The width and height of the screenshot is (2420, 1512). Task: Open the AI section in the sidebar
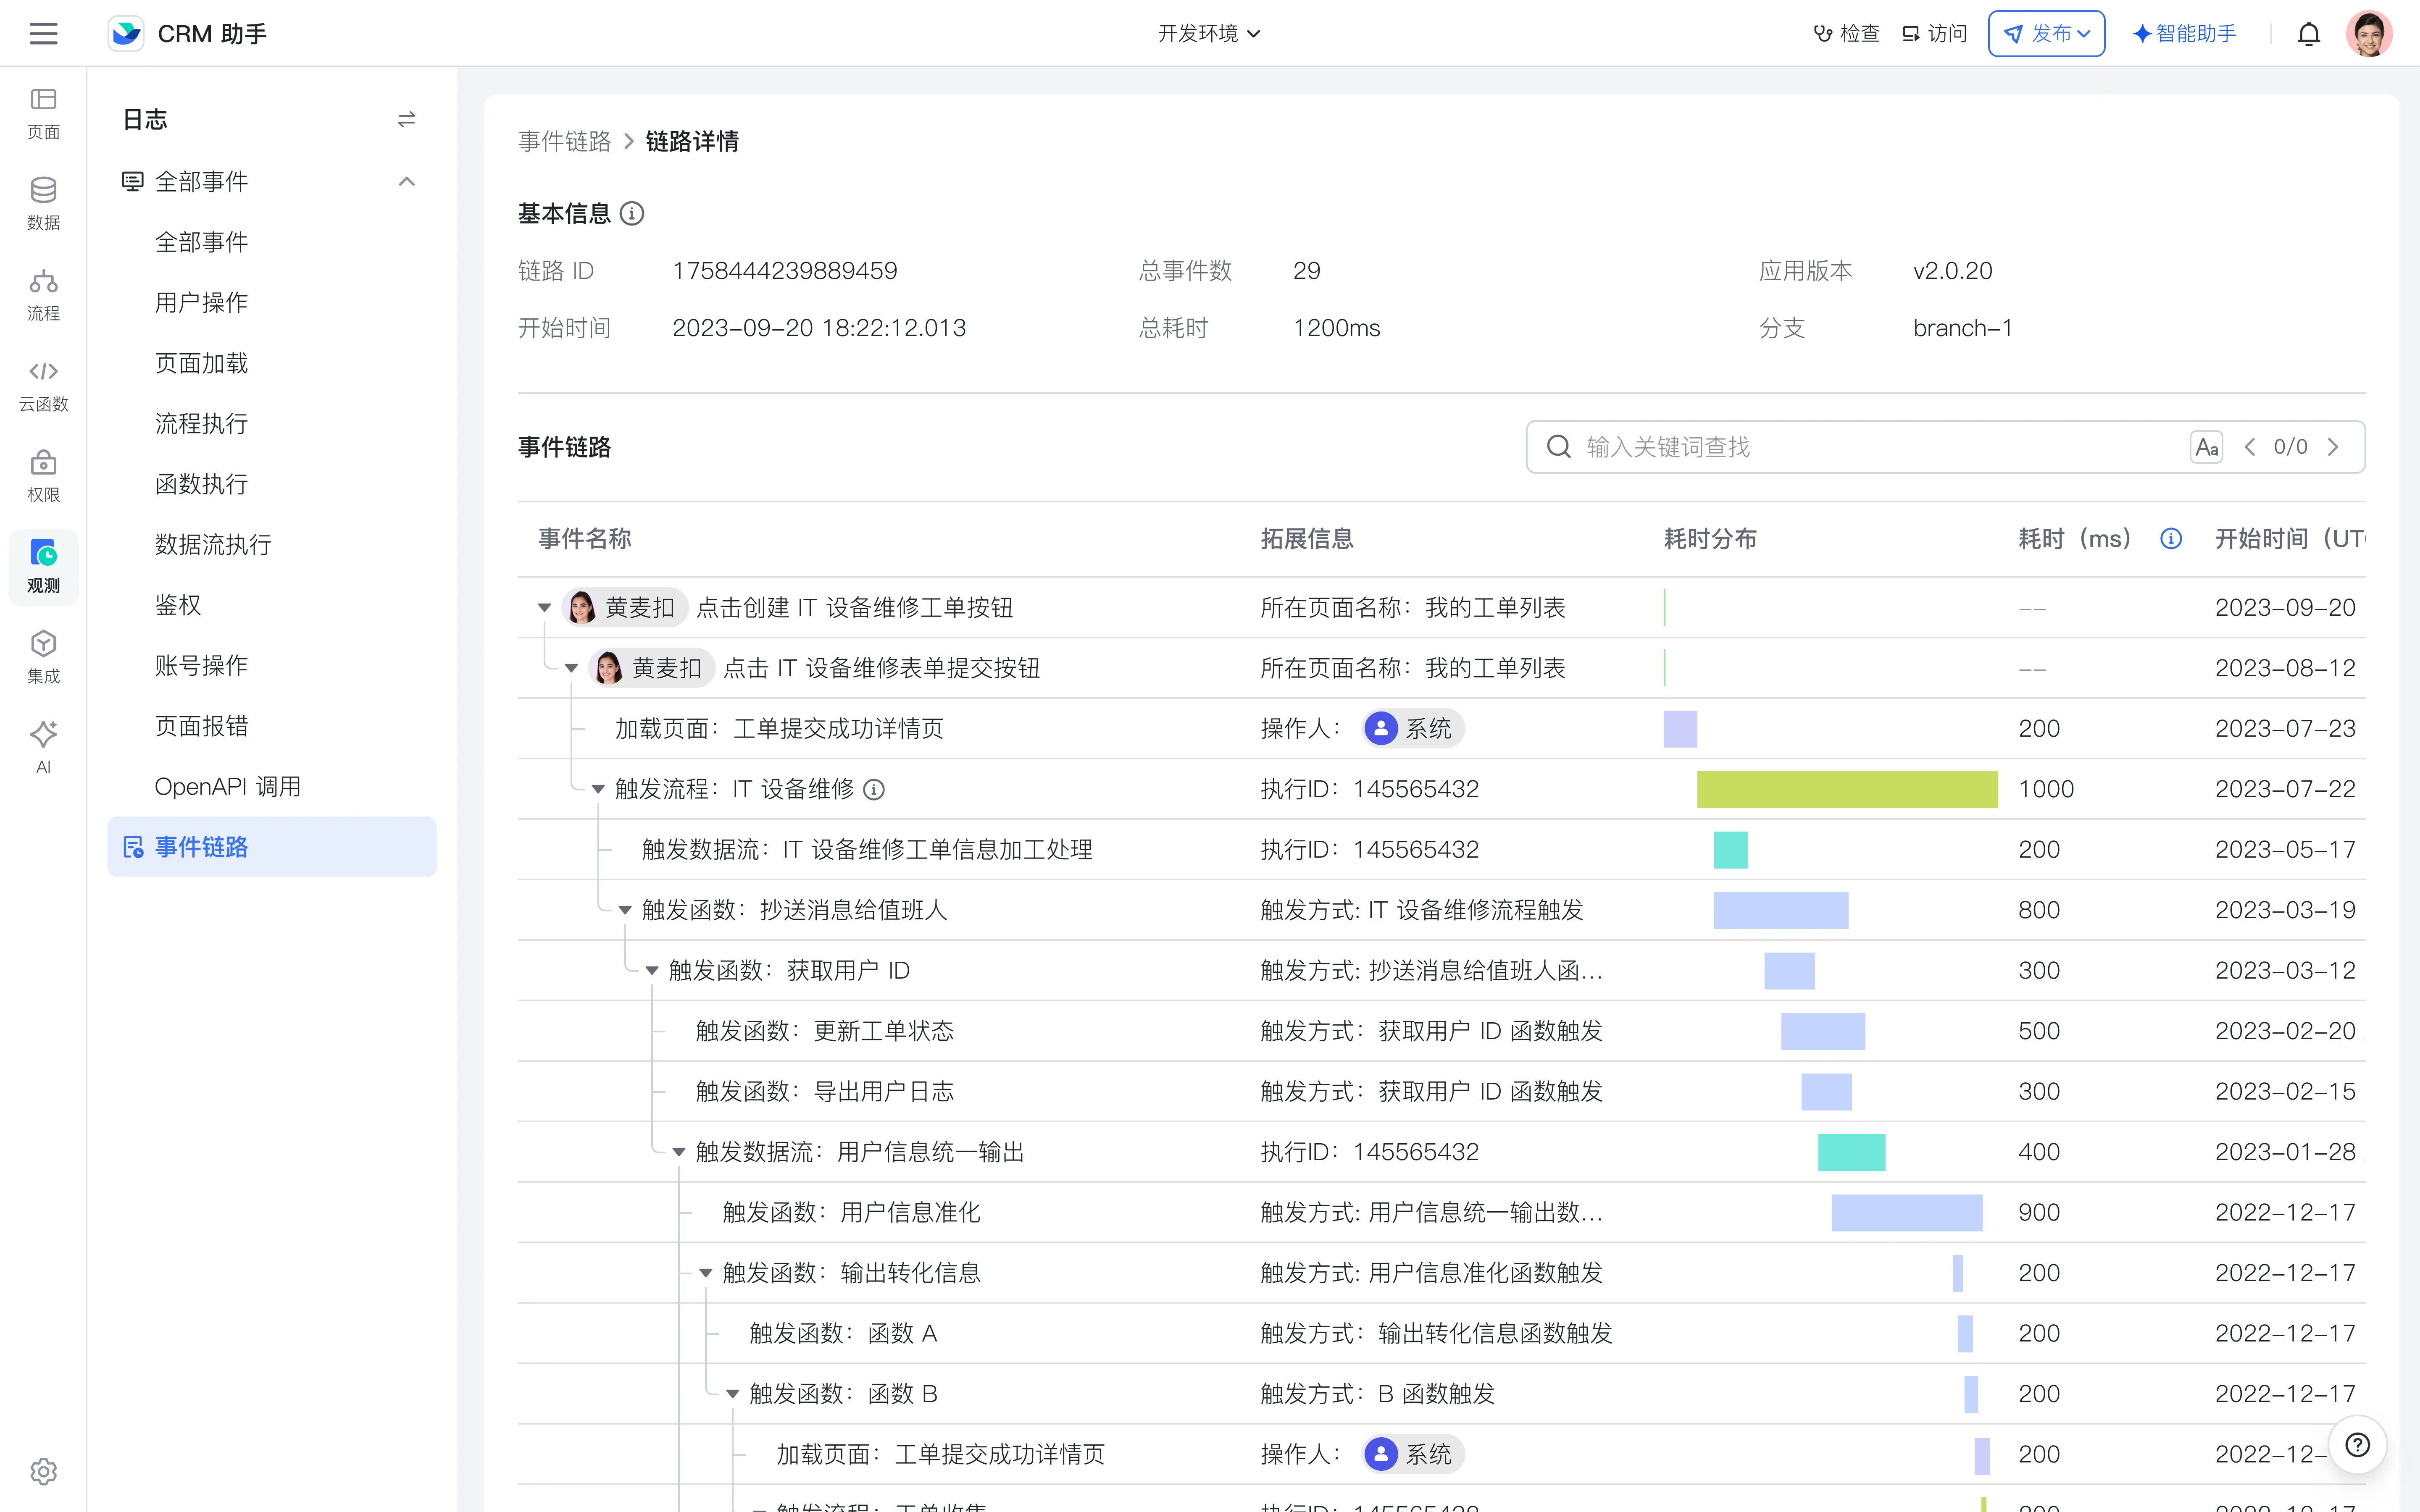point(43,748)
